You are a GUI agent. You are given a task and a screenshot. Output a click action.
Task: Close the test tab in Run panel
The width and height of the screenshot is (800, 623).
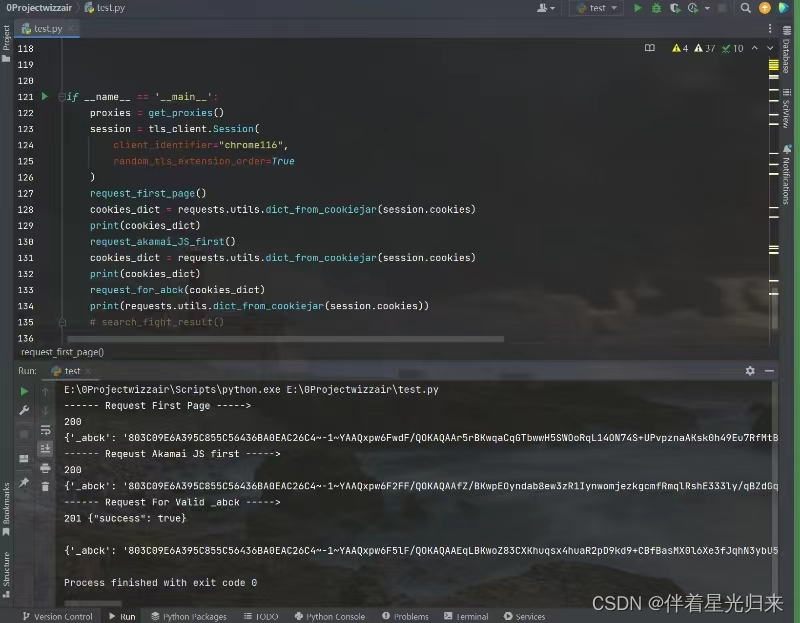pyautogui.click(x=88, y=371)
